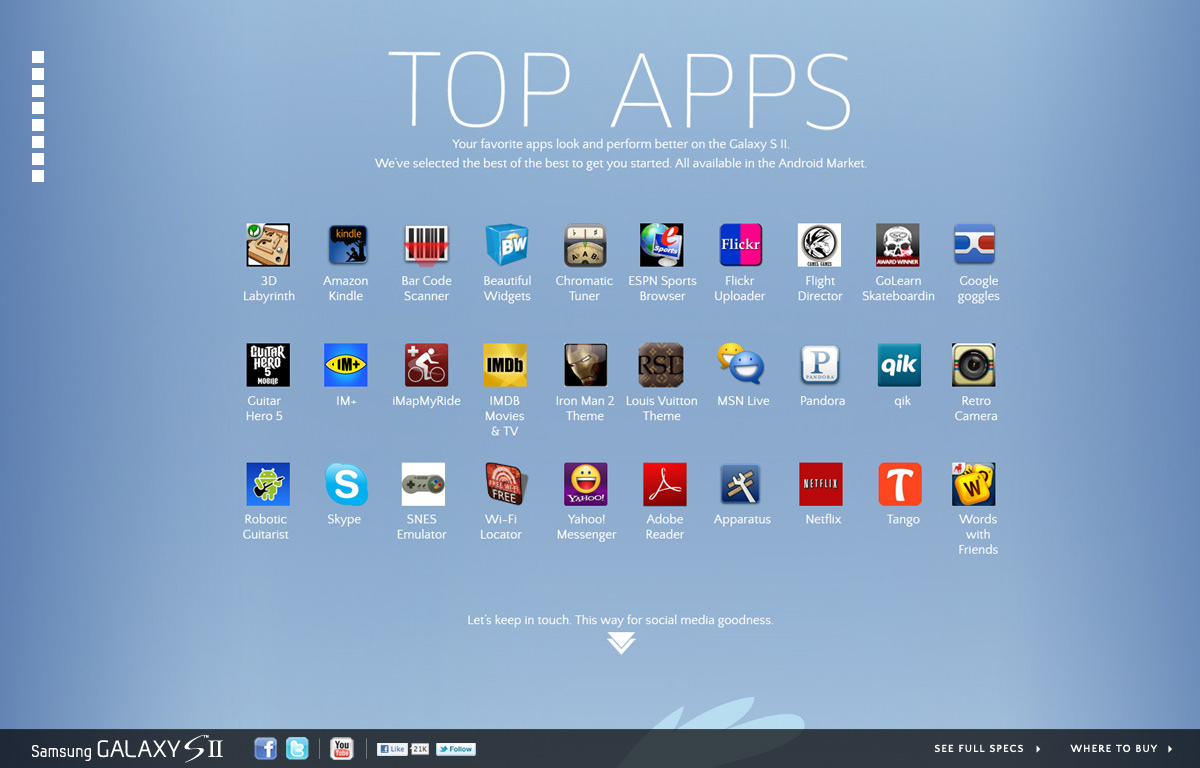The height and width of the screenshot is (768, 1200).
Task: Click the "Tango" app label
Action: coord(903,519)
